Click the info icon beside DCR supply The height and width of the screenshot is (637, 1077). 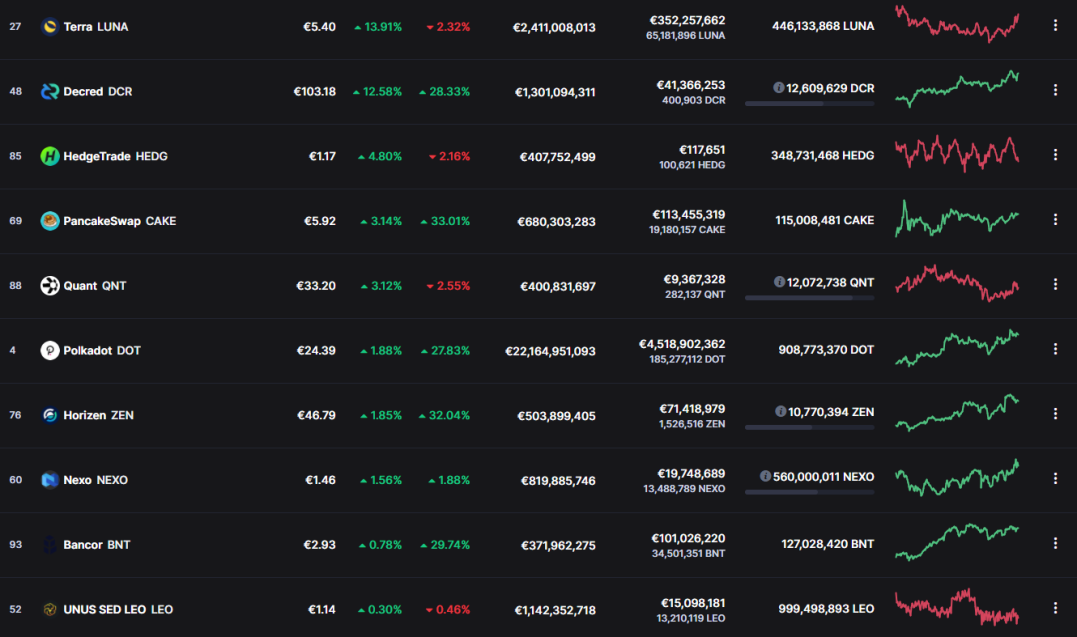pos(778,87)
